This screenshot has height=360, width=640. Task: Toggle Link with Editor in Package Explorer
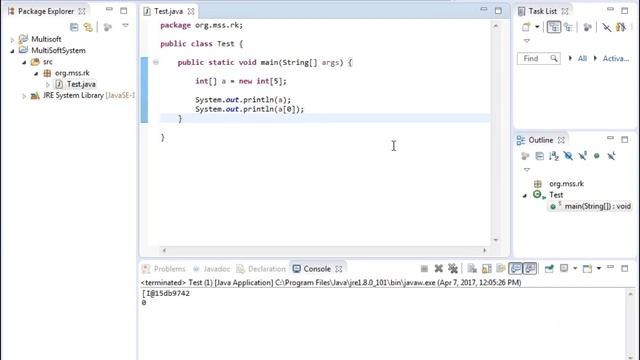[88, 27]
